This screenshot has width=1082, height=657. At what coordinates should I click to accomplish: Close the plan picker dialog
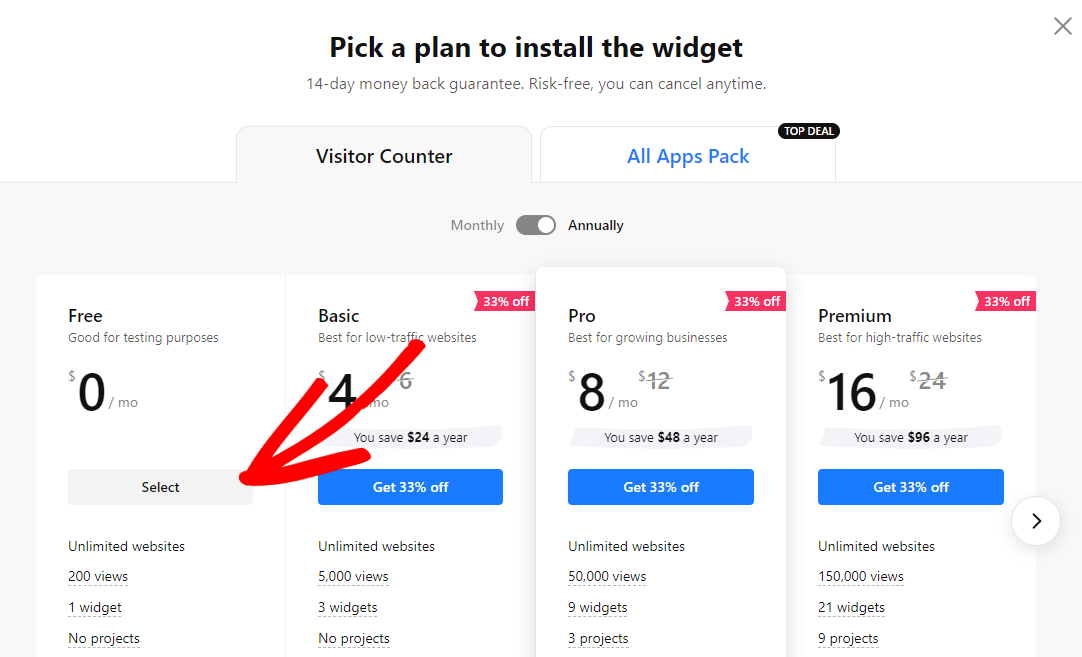click(x=1062, y=26)
